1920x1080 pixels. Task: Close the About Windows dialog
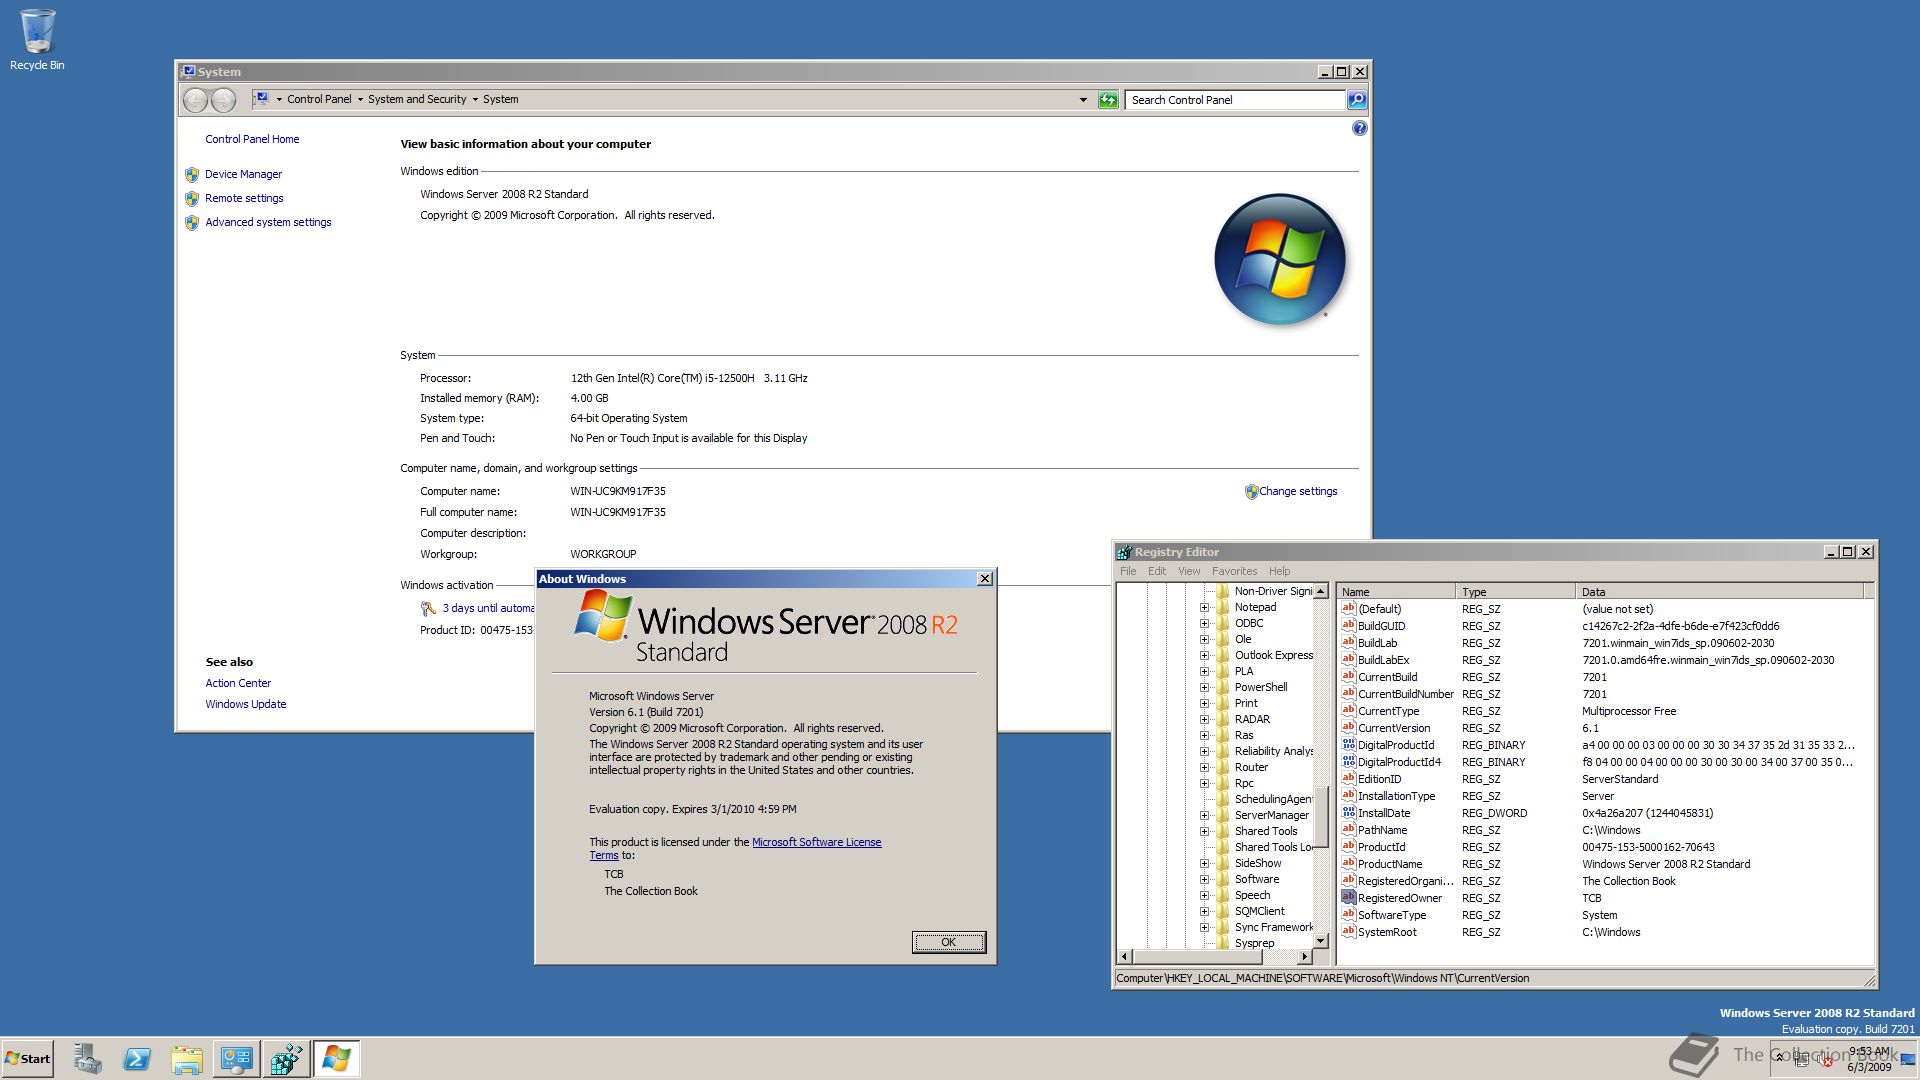tap(984, 579)
